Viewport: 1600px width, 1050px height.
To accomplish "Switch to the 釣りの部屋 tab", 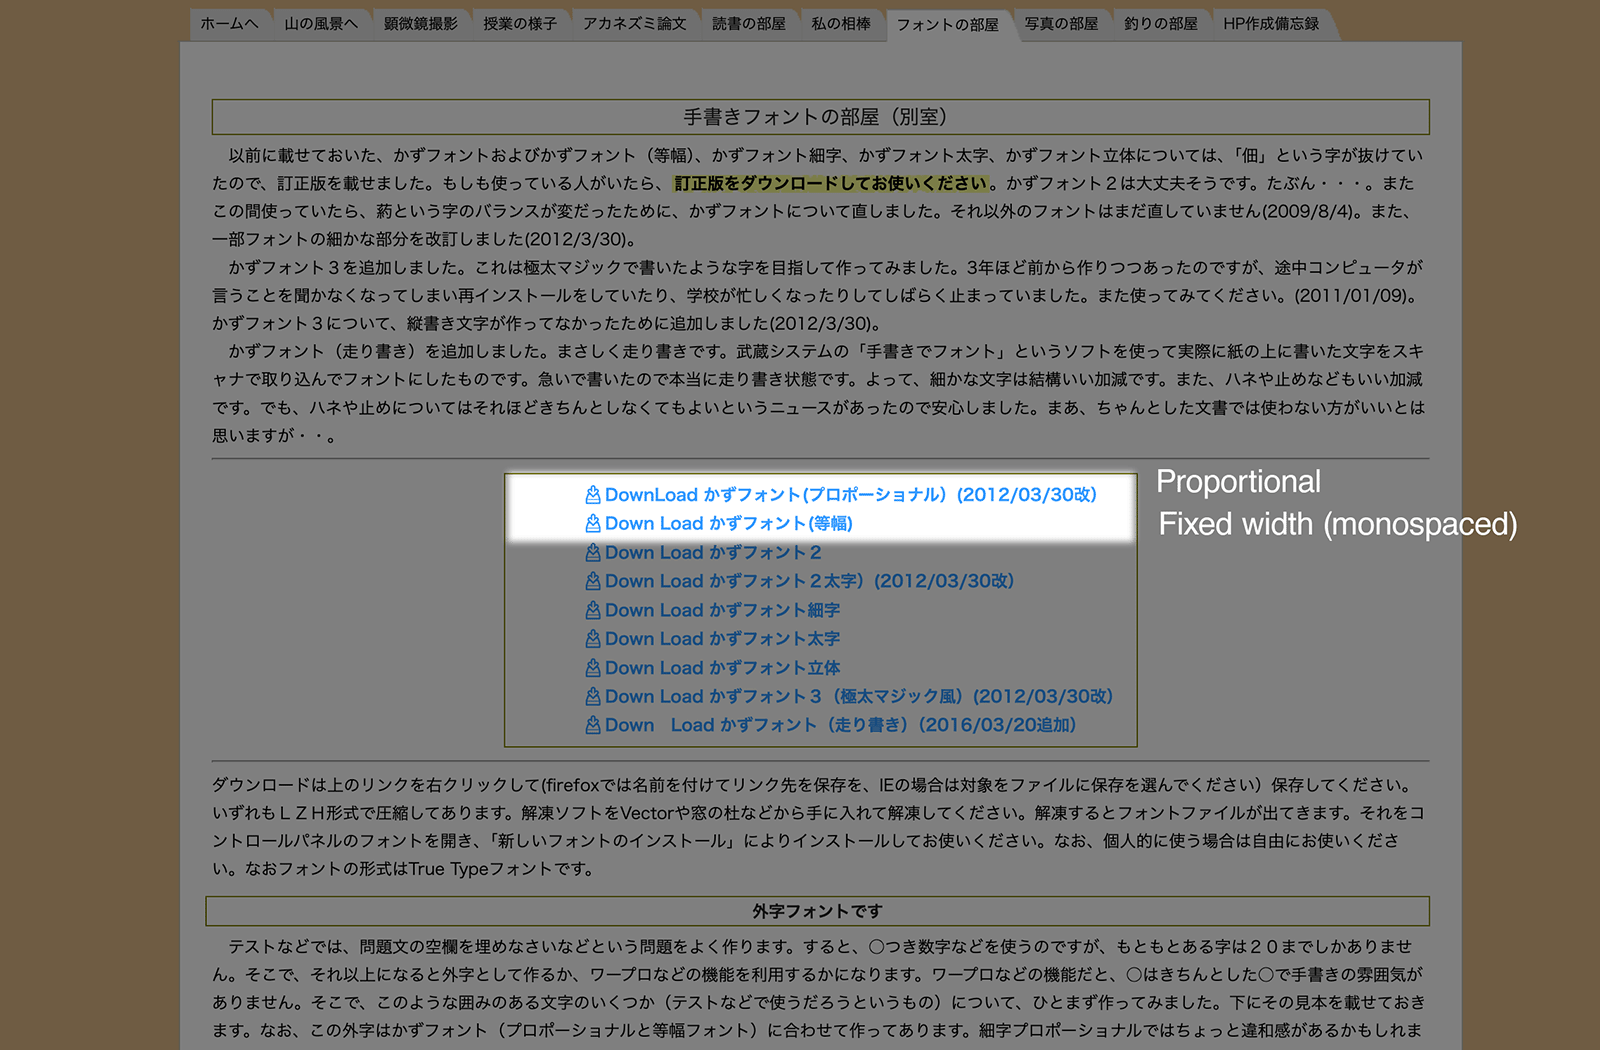I will (x=1160, y=23).
